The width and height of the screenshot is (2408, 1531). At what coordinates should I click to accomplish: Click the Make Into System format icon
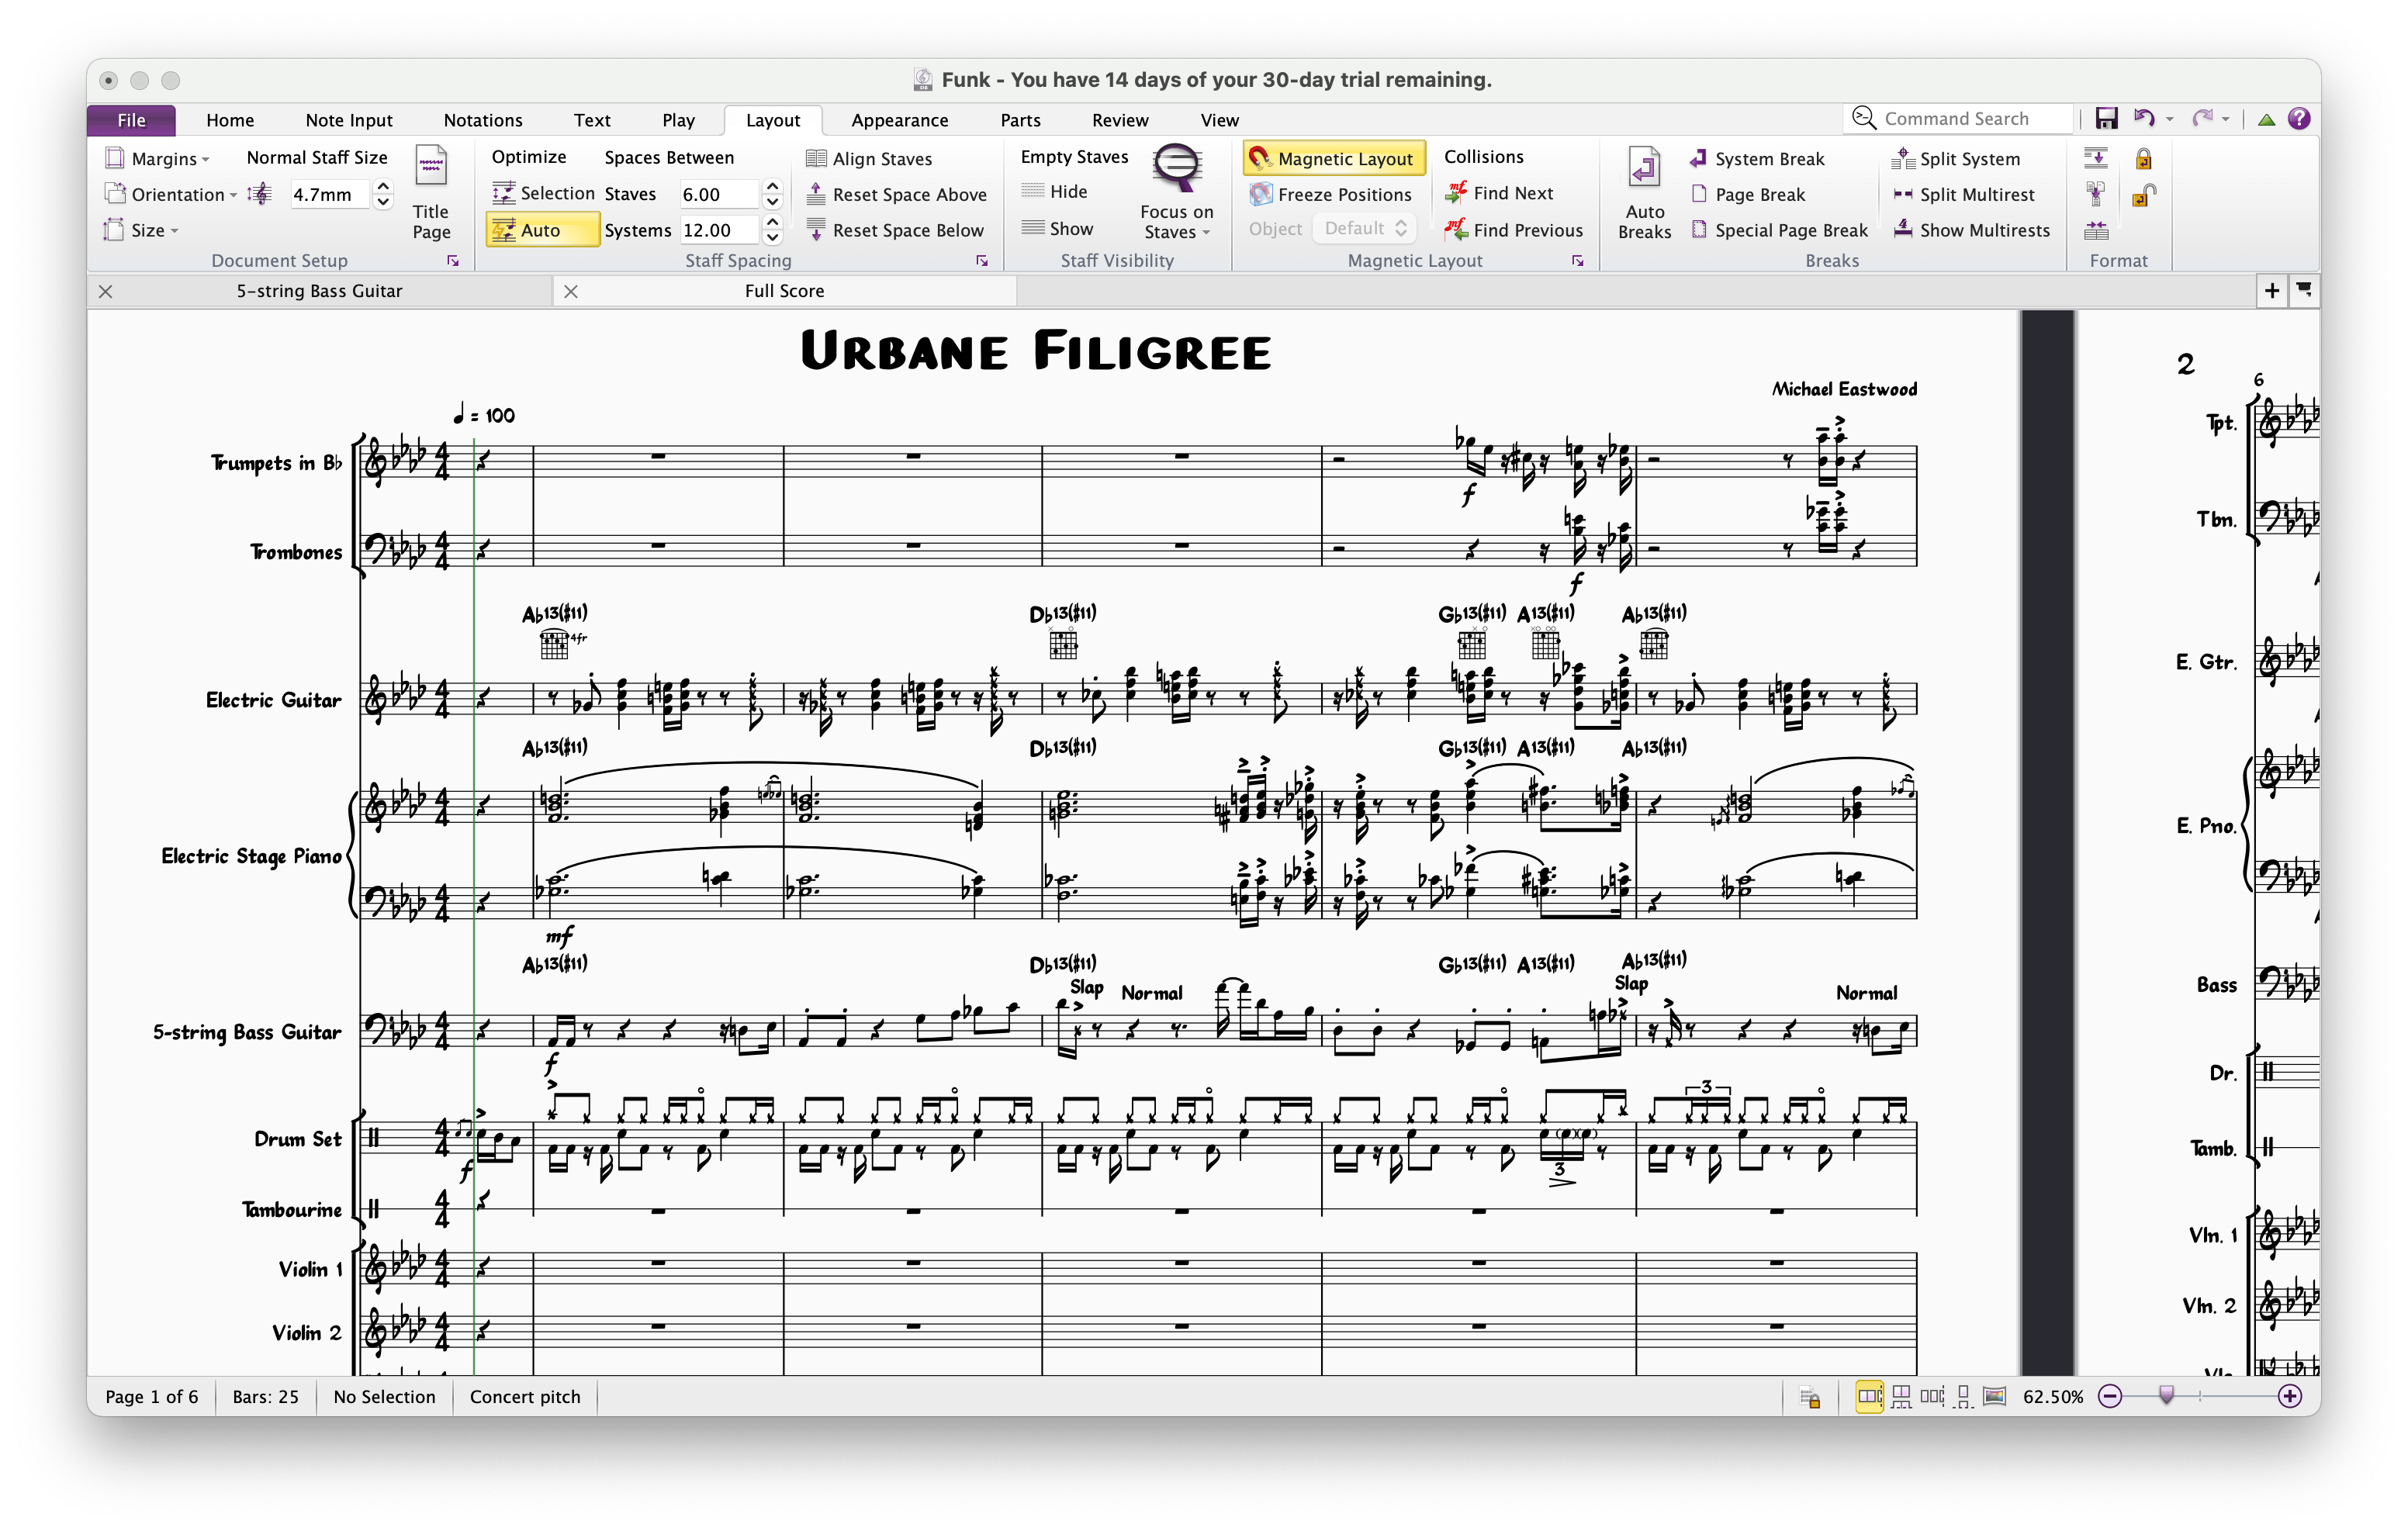pyautogui.click(x=2096, y=158)
